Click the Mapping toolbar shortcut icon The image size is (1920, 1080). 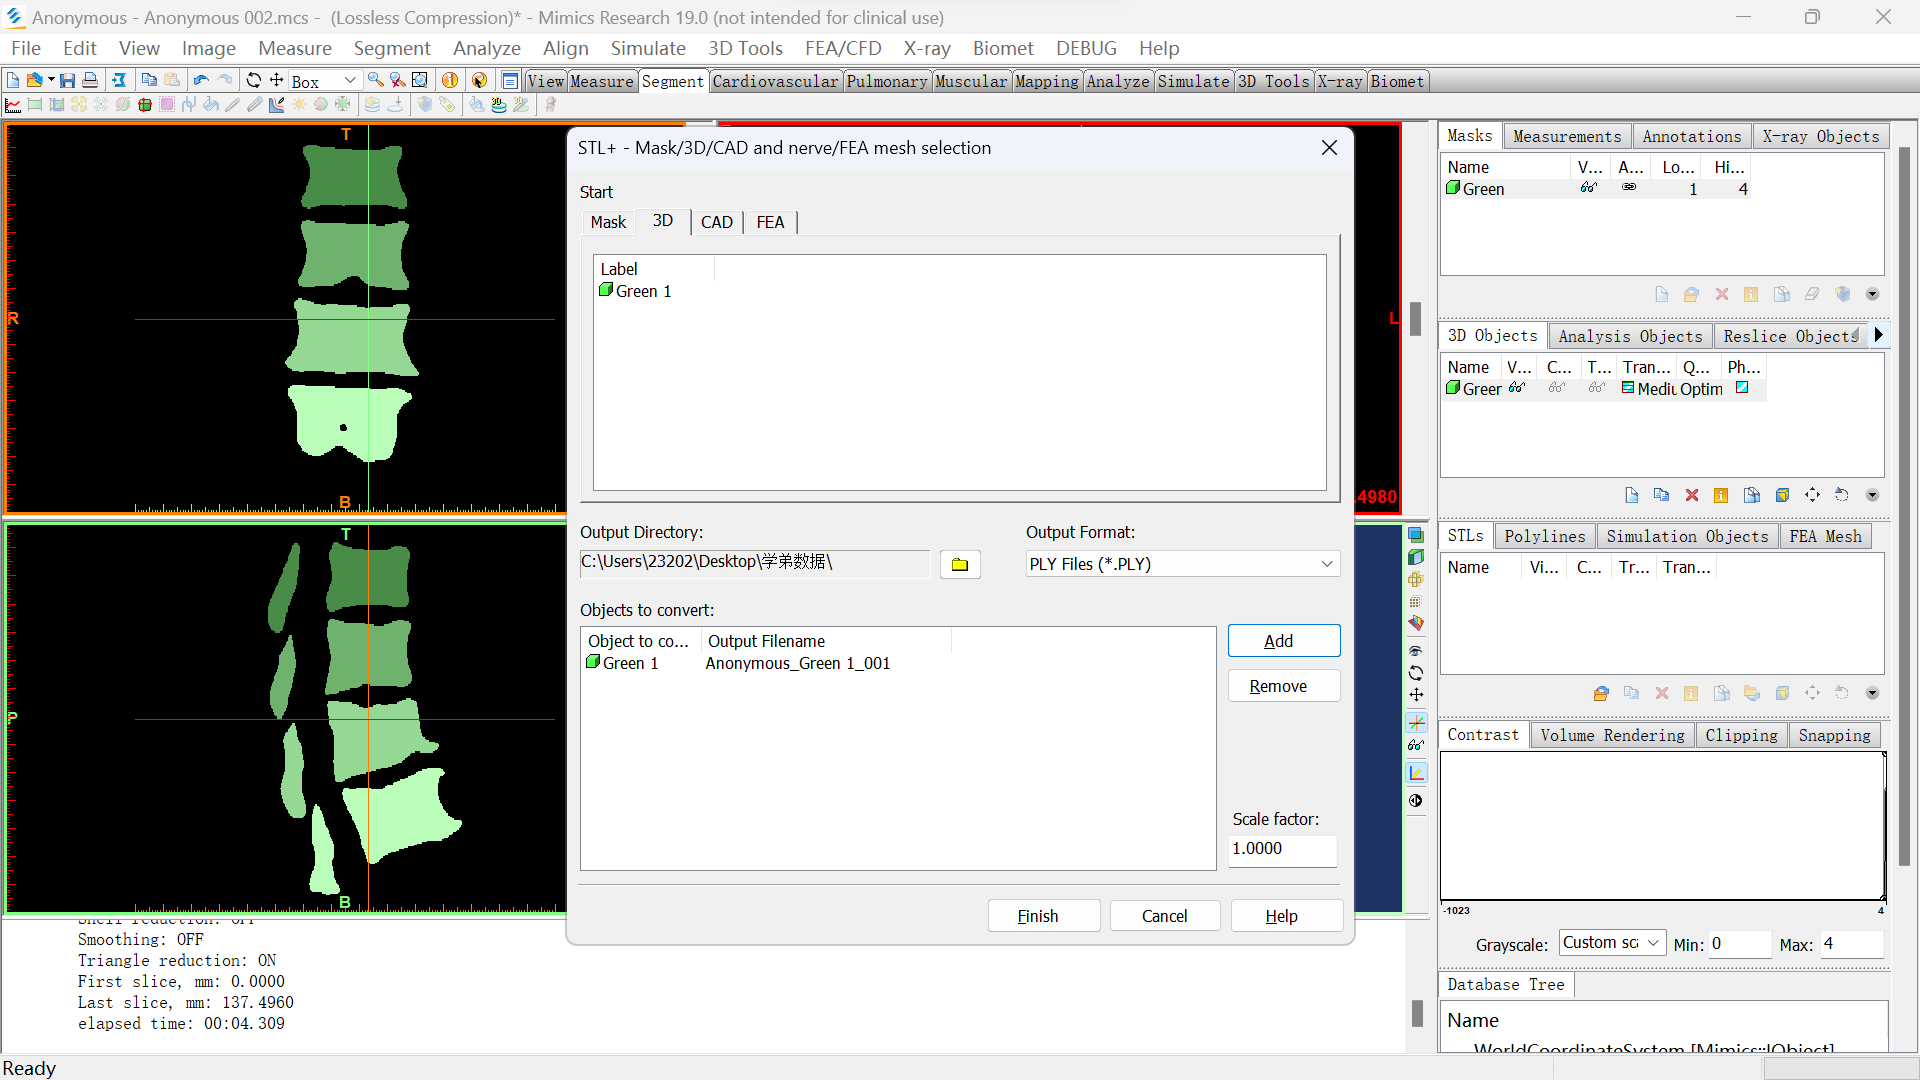pos(1047,82)
